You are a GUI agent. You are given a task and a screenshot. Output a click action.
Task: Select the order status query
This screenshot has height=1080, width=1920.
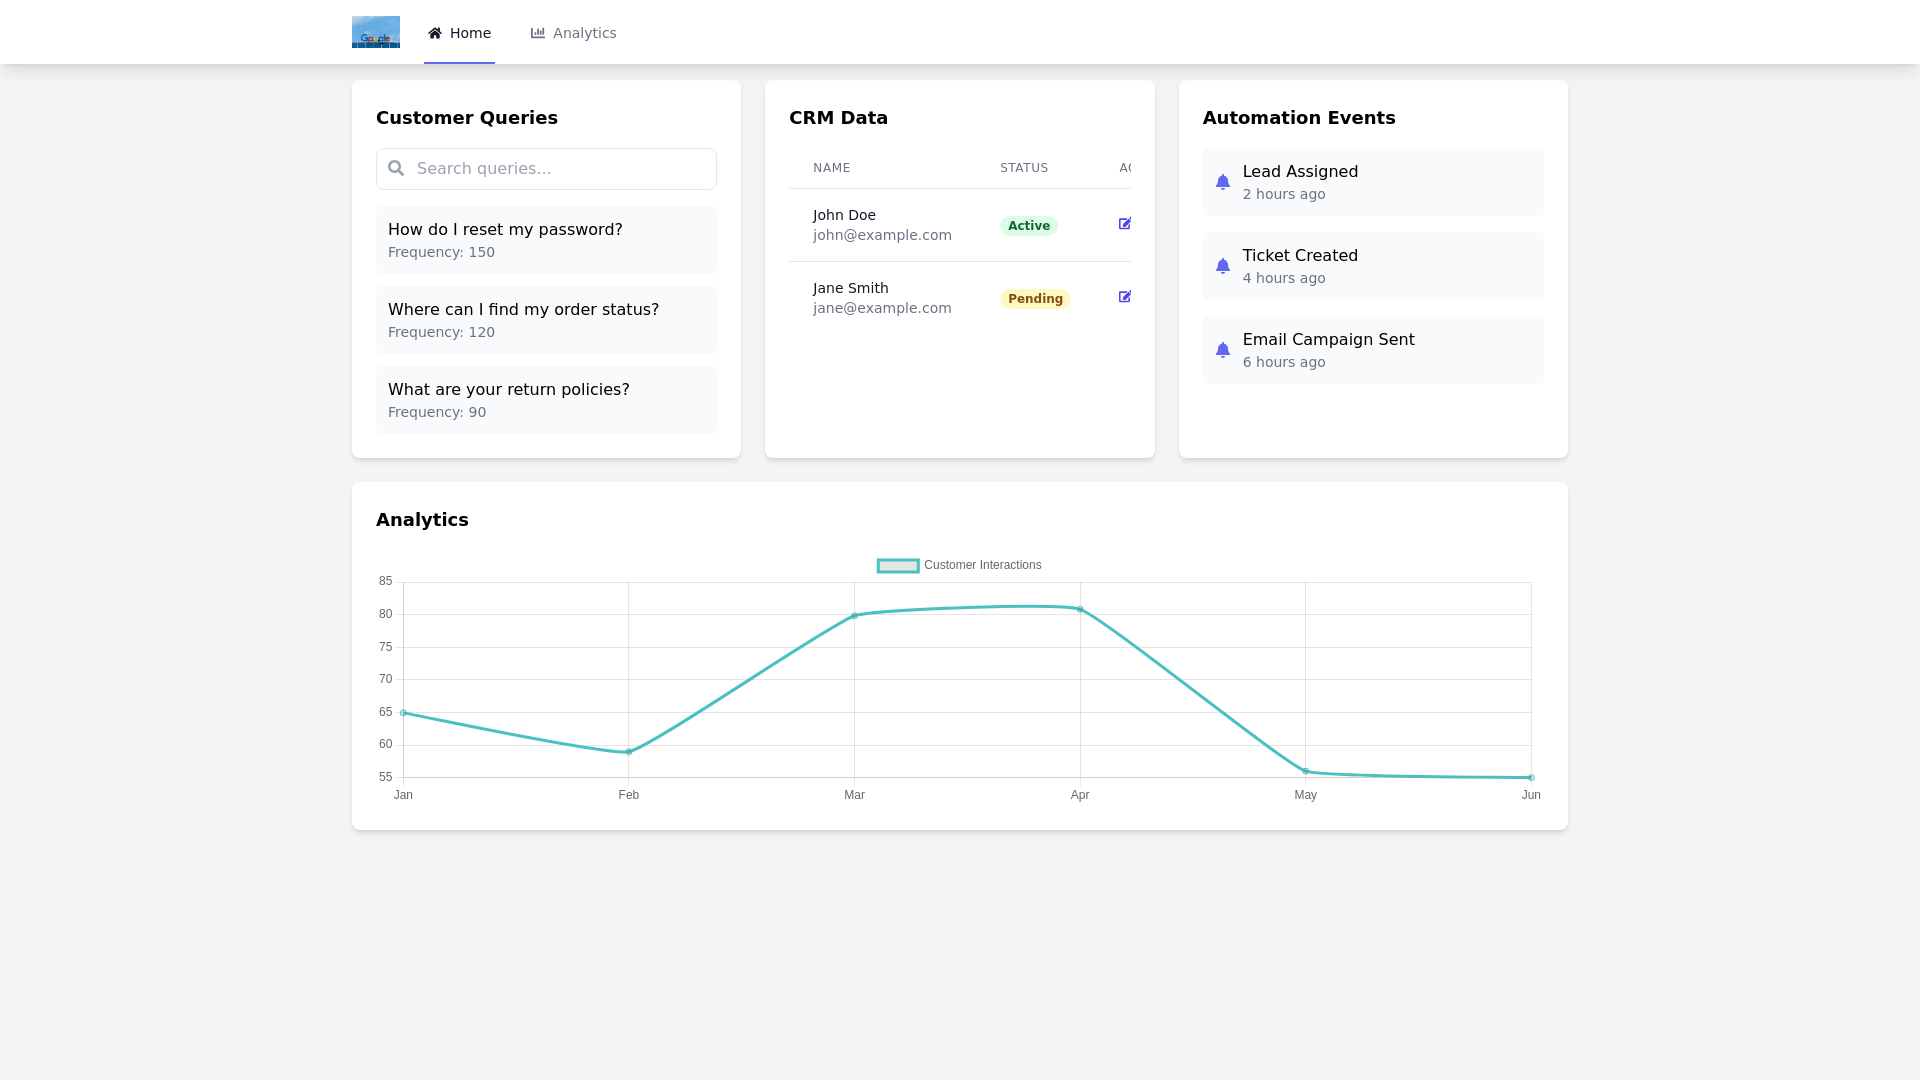546,320
